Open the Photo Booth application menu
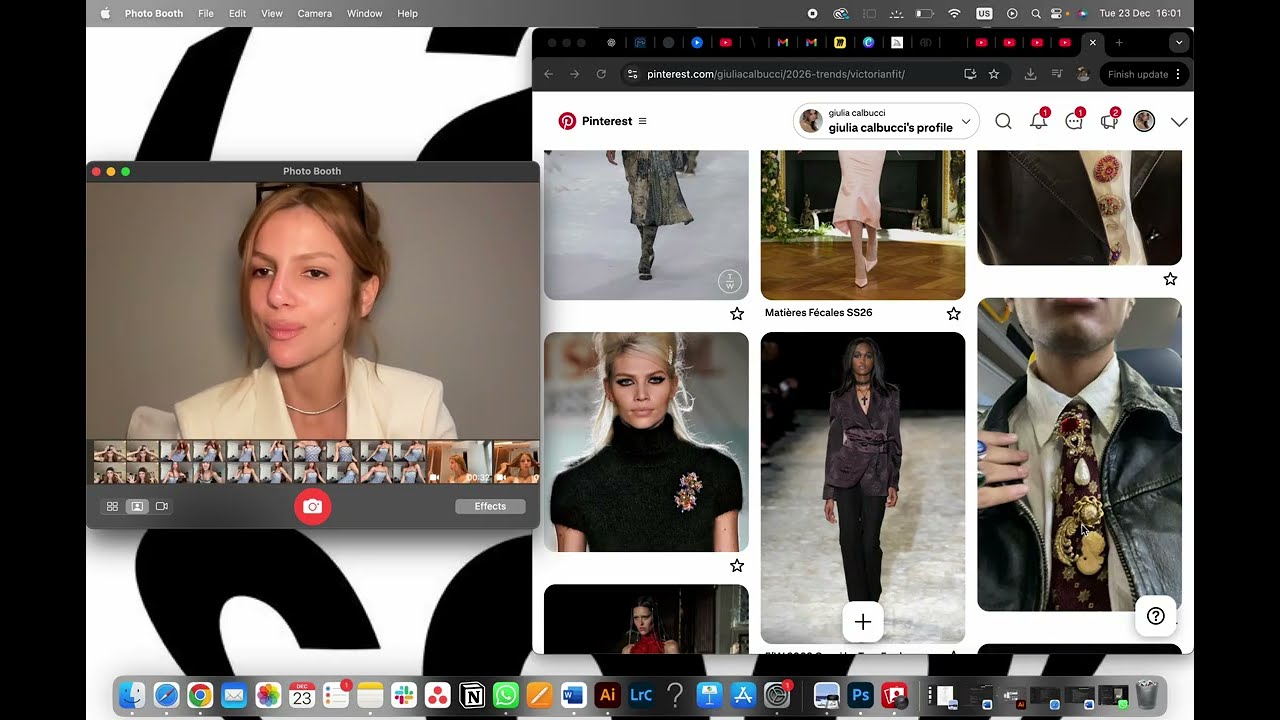 coord(154,14)
